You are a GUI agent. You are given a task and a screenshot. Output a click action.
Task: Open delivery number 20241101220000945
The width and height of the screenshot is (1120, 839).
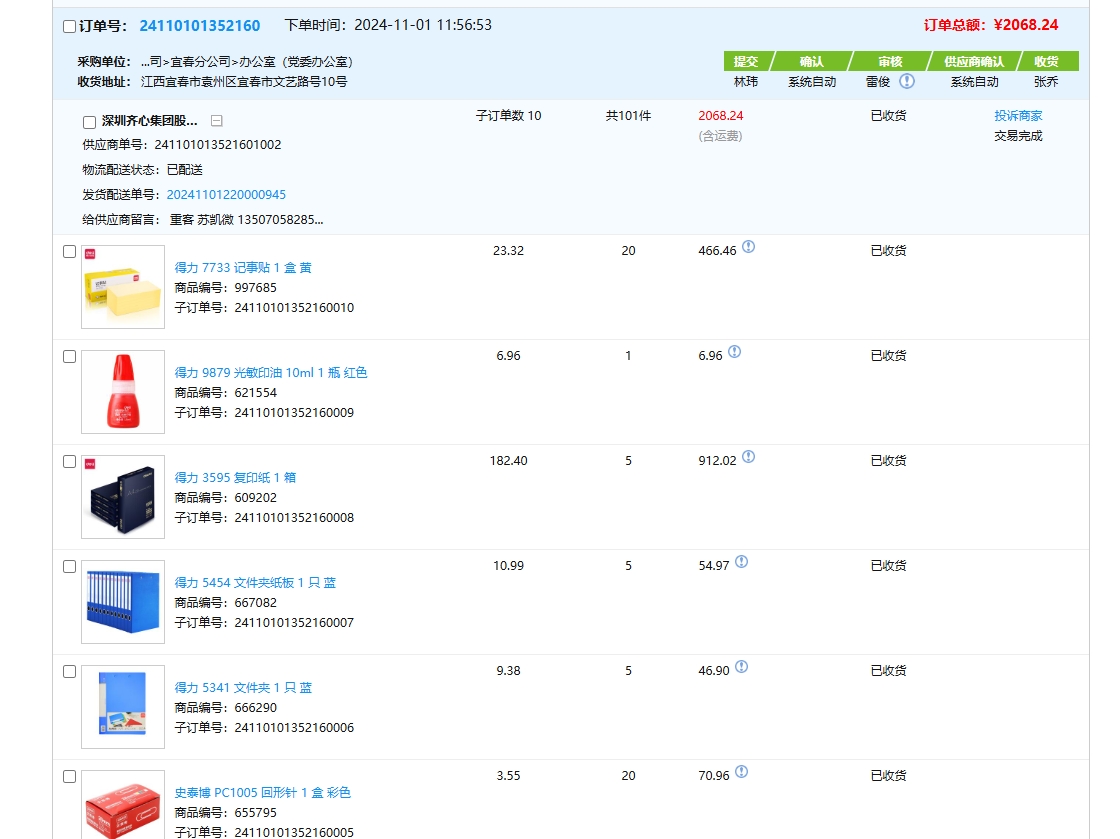226,195
